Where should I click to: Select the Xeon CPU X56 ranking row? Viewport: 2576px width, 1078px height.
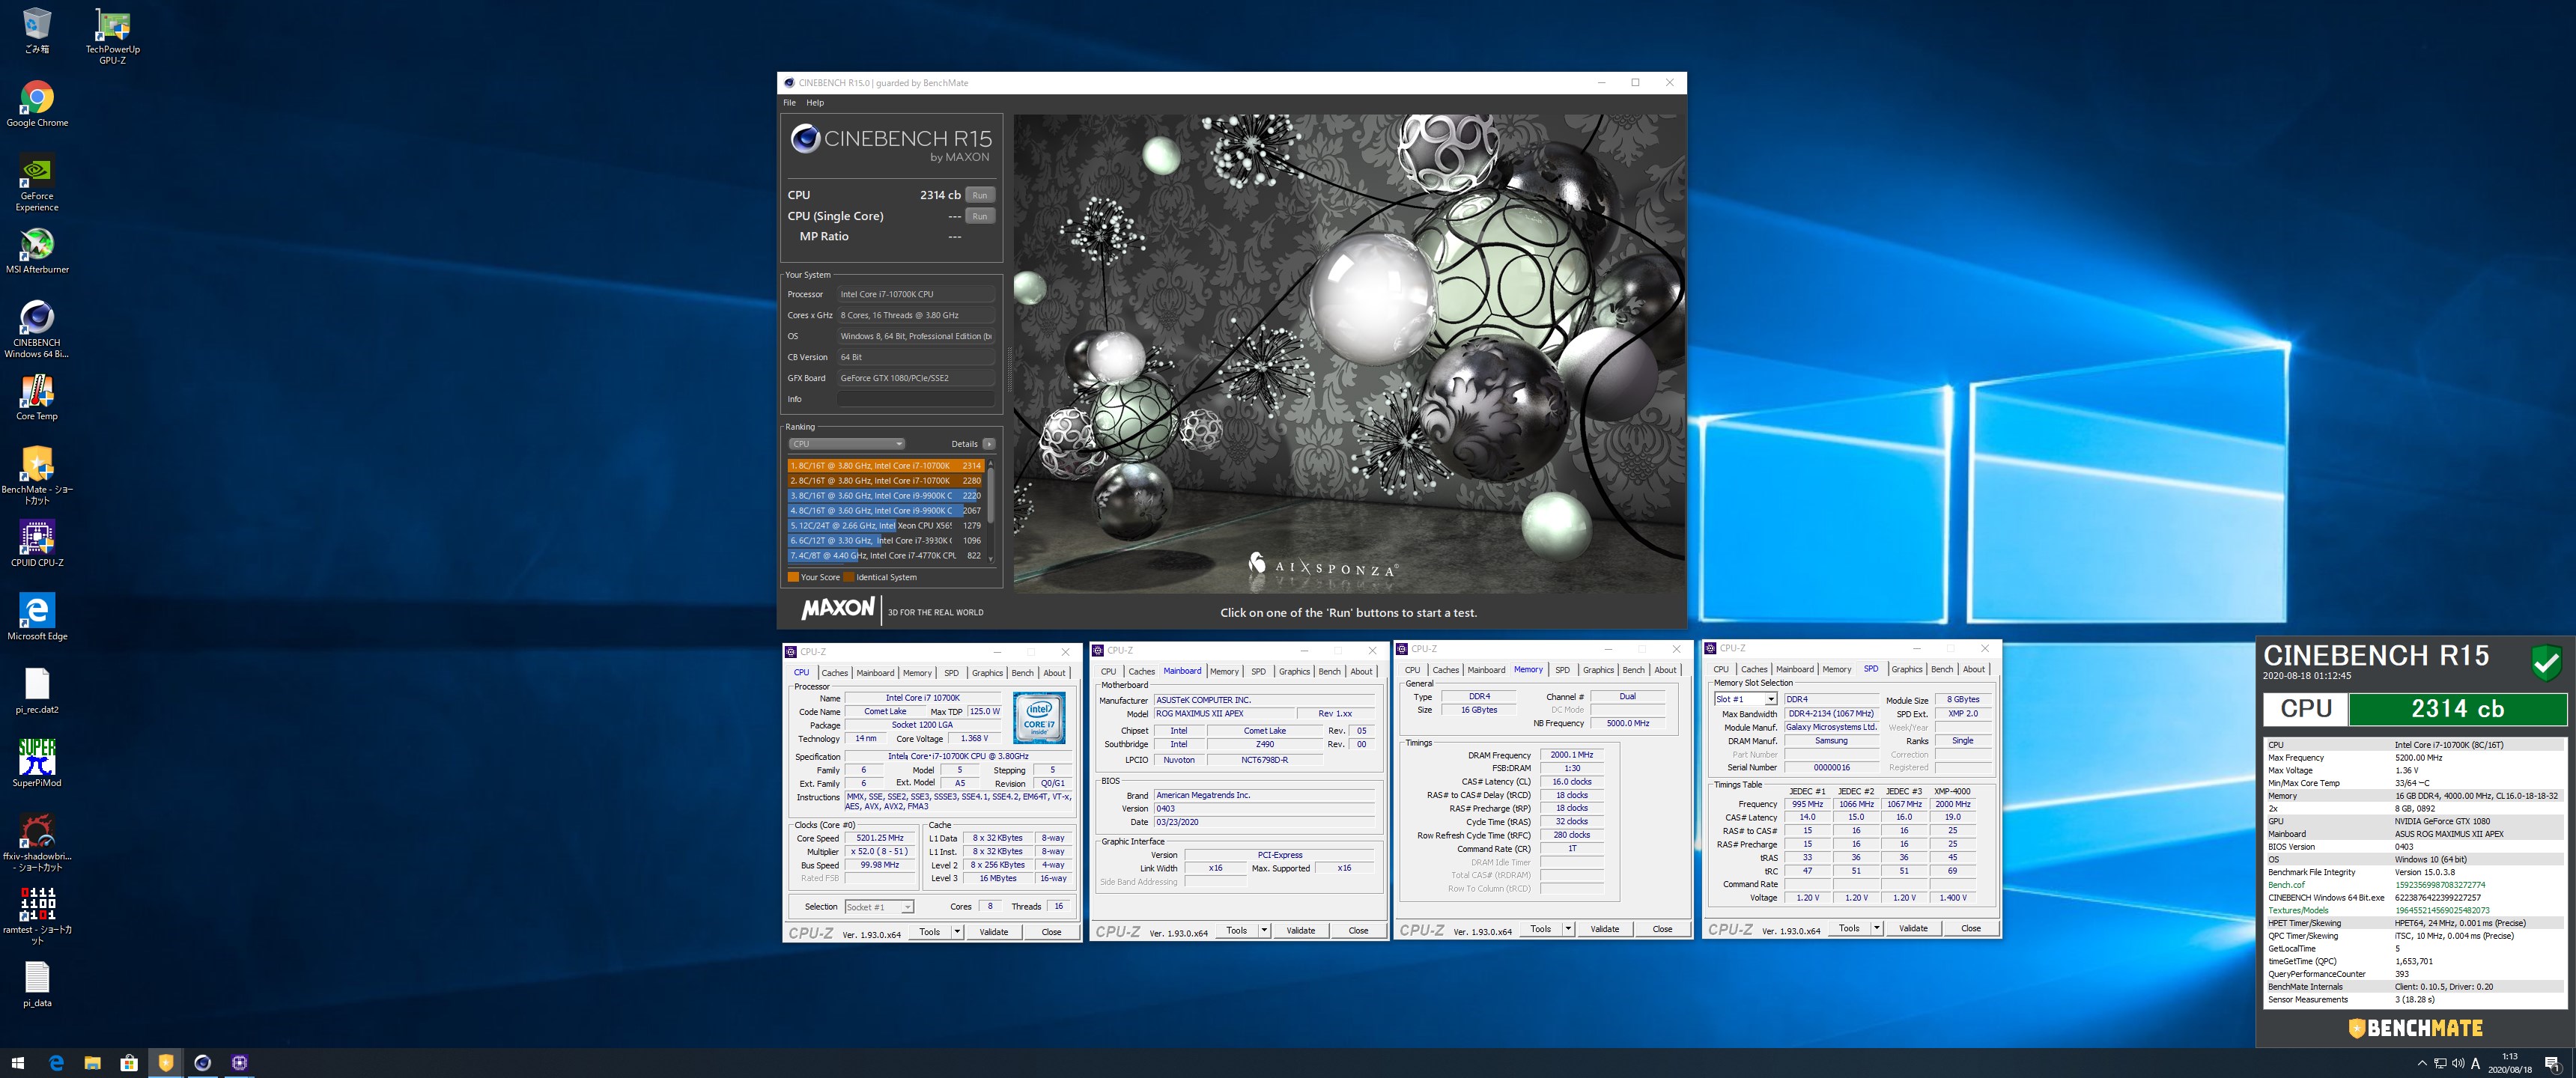[x=886, y=526]
